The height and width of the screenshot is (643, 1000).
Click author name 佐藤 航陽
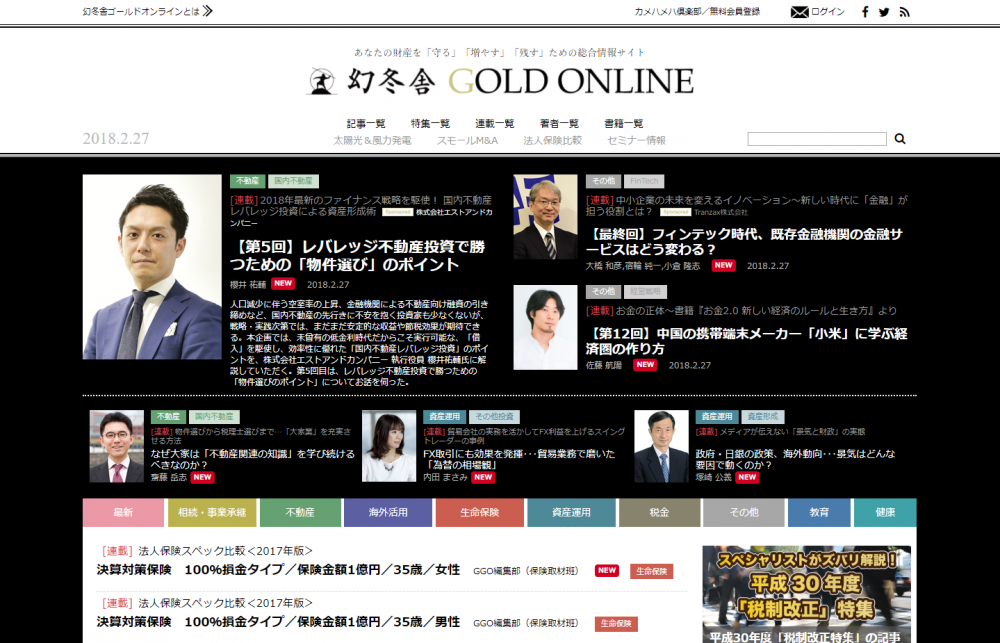click(x=603, y=366)
